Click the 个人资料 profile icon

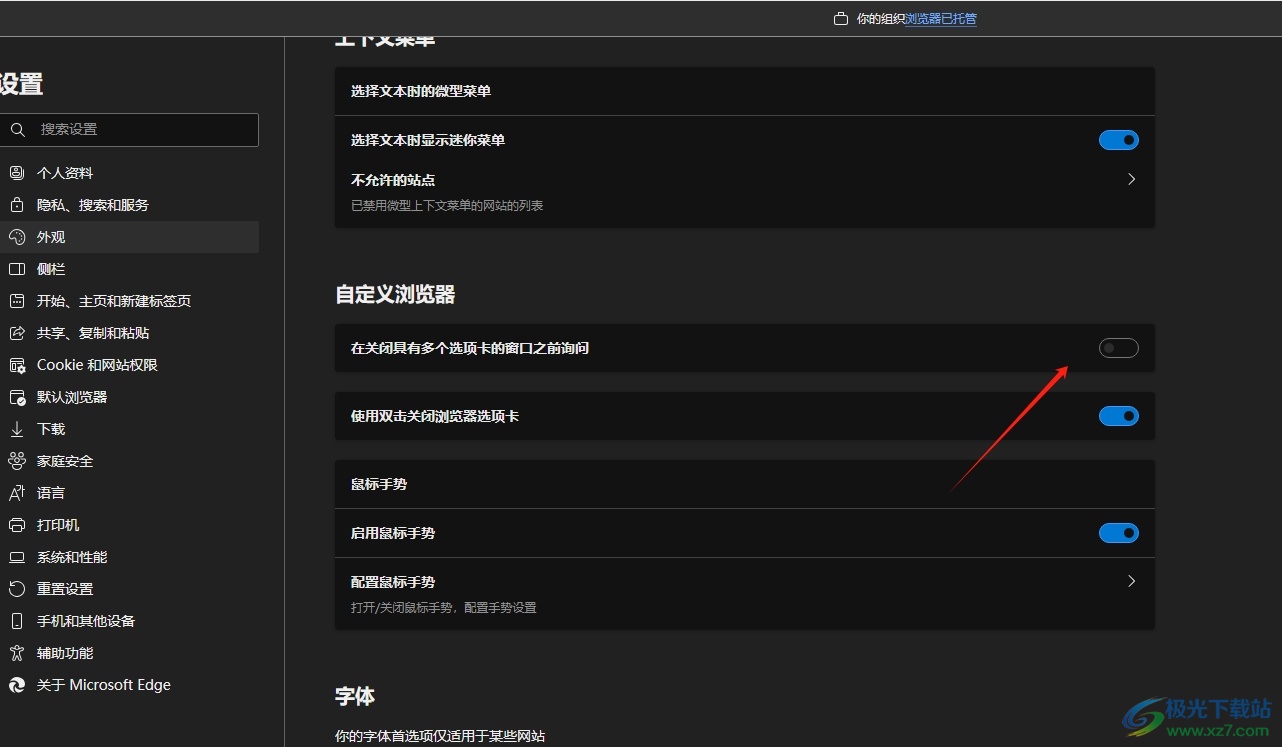[17, 173]
